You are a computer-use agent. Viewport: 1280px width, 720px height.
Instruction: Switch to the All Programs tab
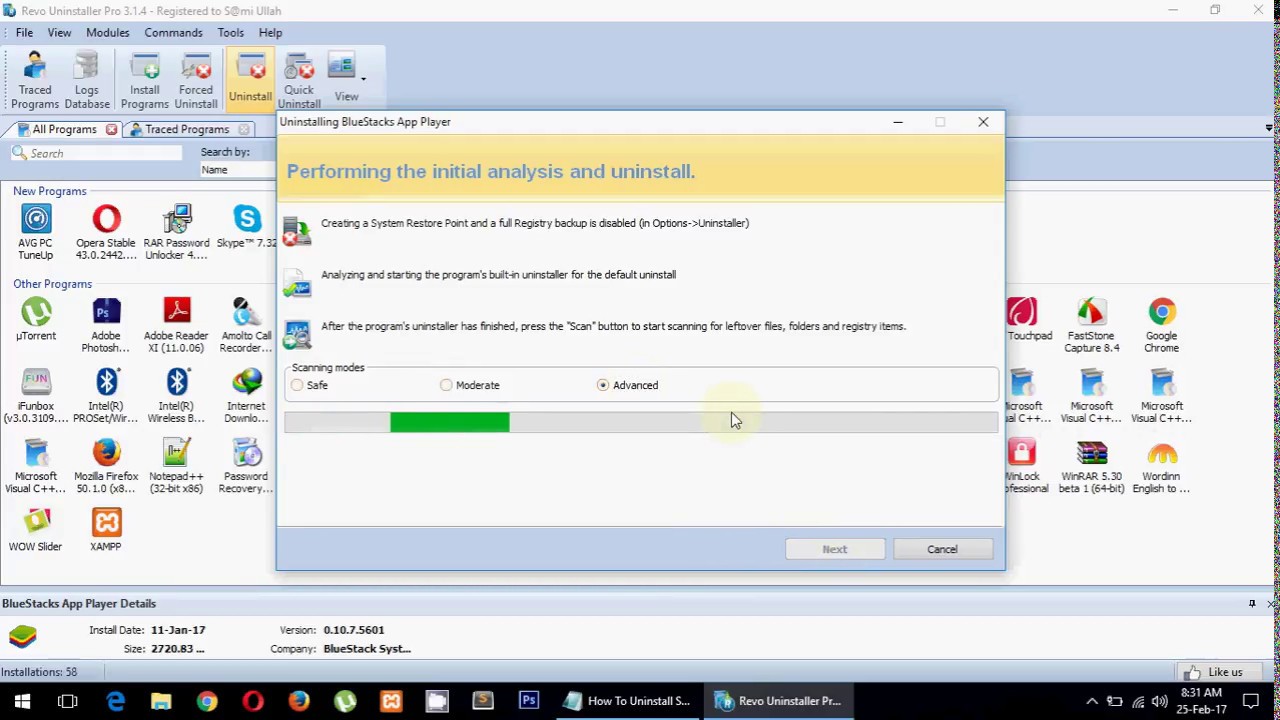coord(62,130)
